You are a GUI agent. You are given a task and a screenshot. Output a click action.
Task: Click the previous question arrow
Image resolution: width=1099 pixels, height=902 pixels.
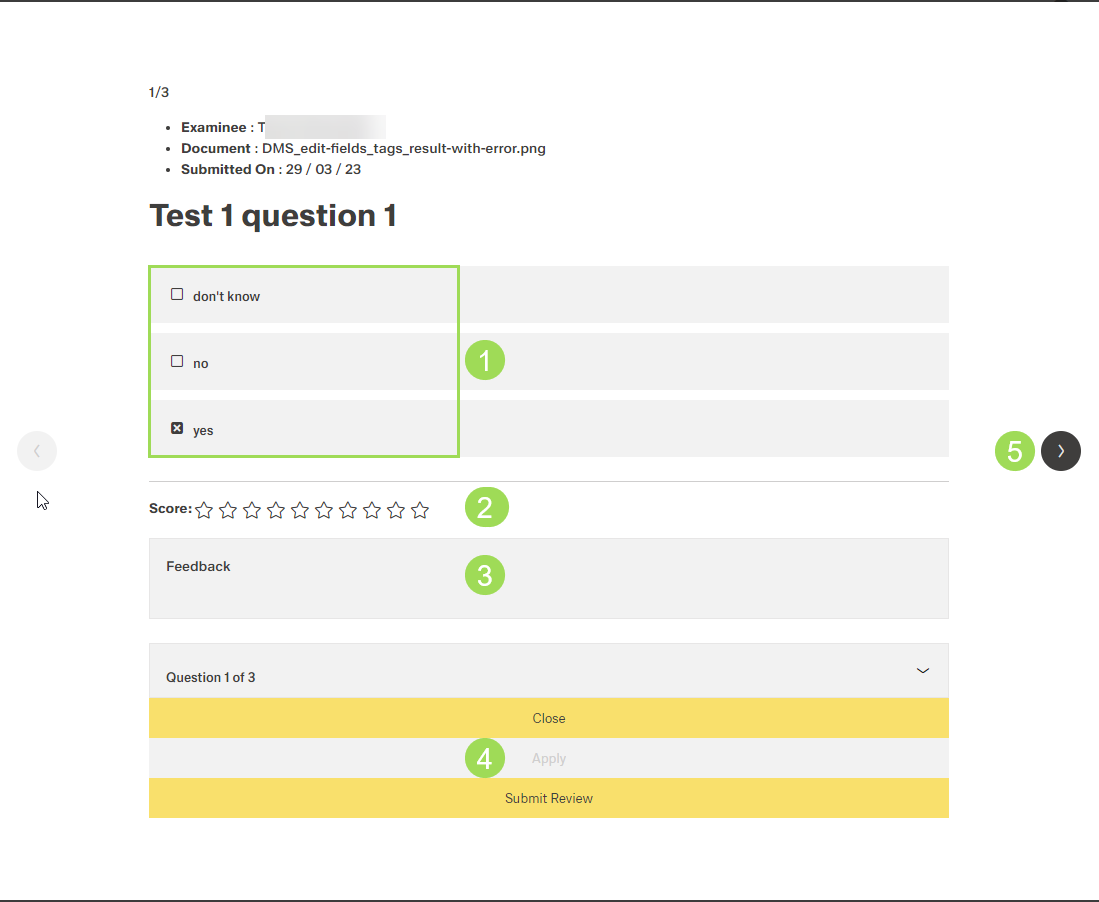tap(37, 451)
